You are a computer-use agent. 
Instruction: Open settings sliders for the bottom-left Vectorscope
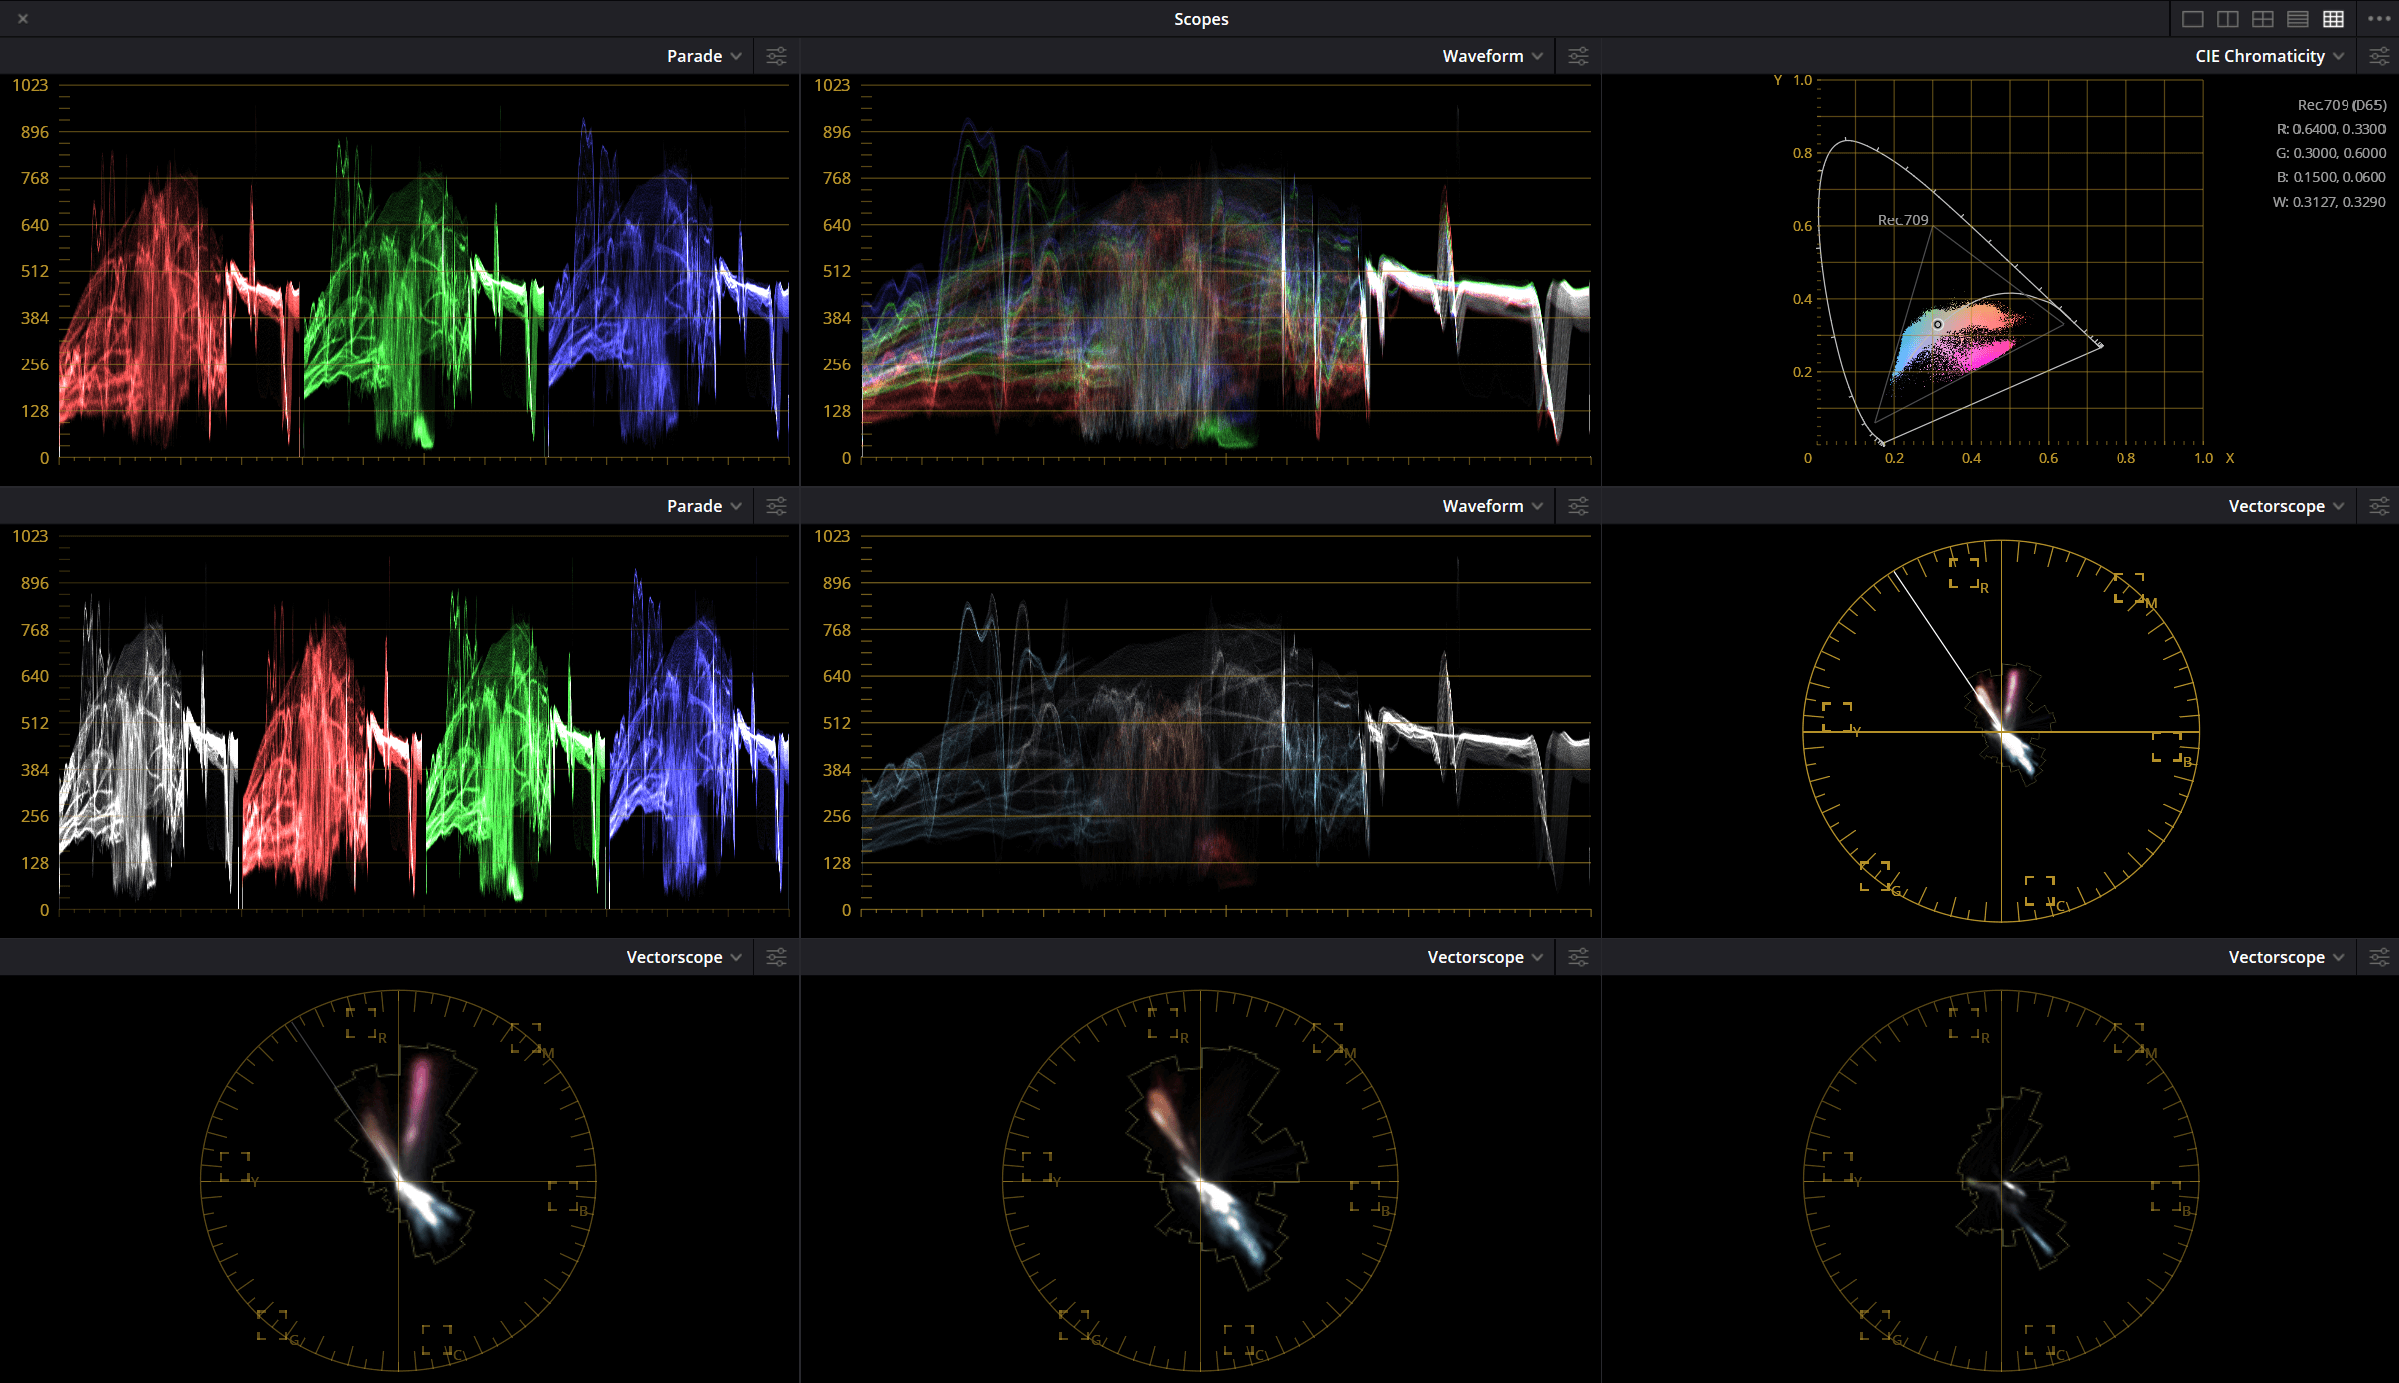(776, 957)
